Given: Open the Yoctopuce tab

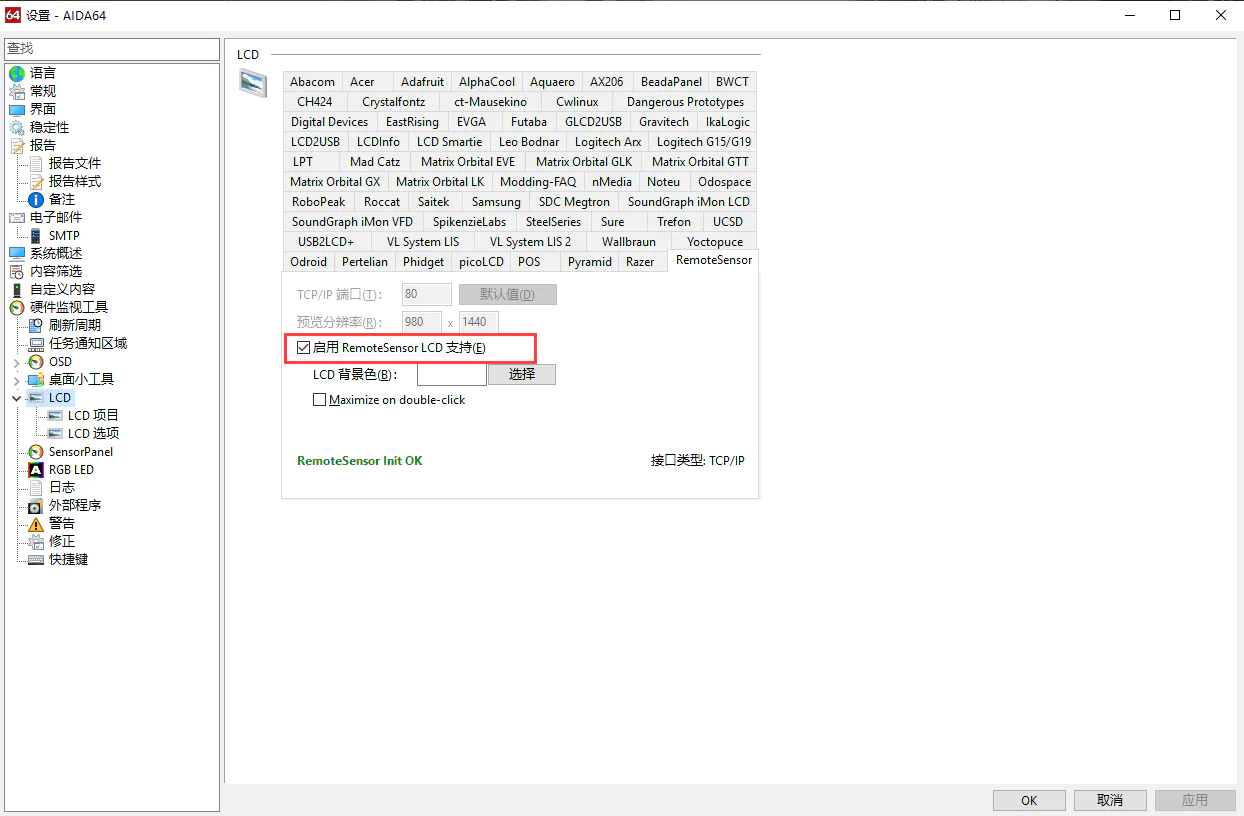Looking at the screenshot, I should (x=715, y=242).
